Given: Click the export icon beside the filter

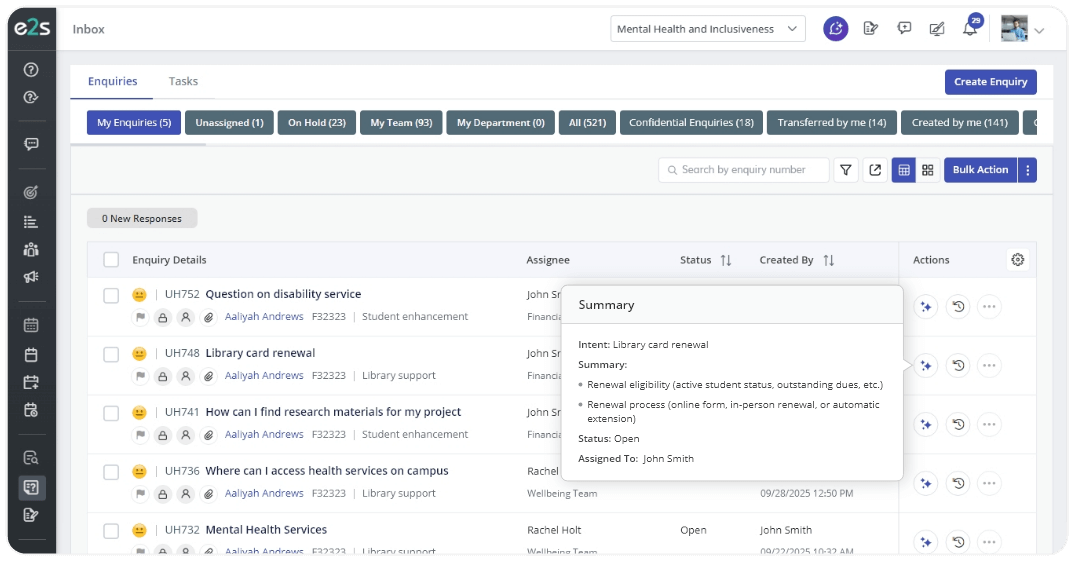Looking at the screenshot, I should pos(875,170).
